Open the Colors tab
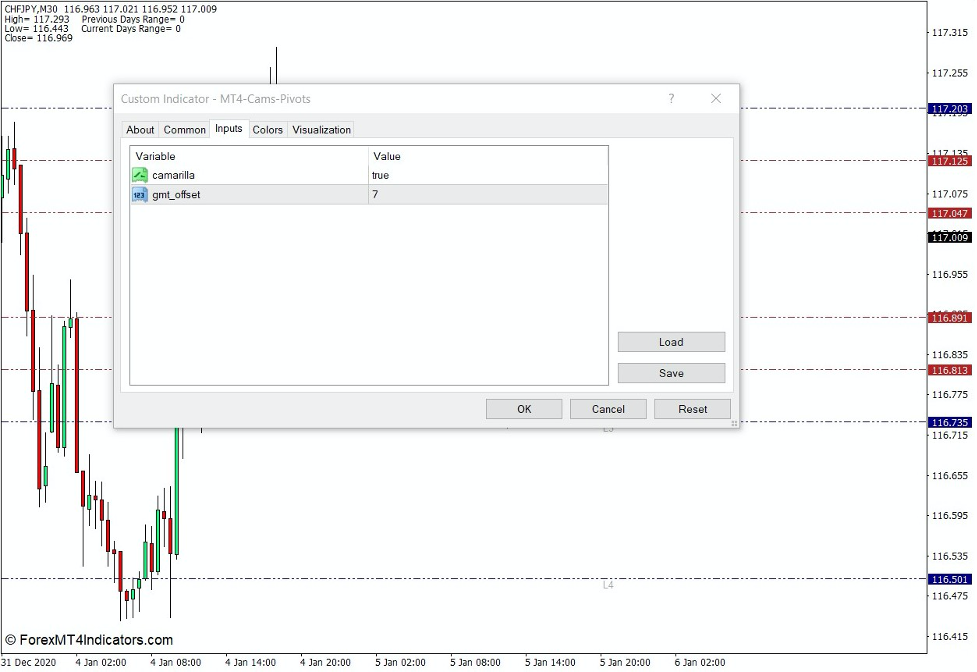Image resolution: width=977 pixels, height=672 pixels. (x=267, y=129)
